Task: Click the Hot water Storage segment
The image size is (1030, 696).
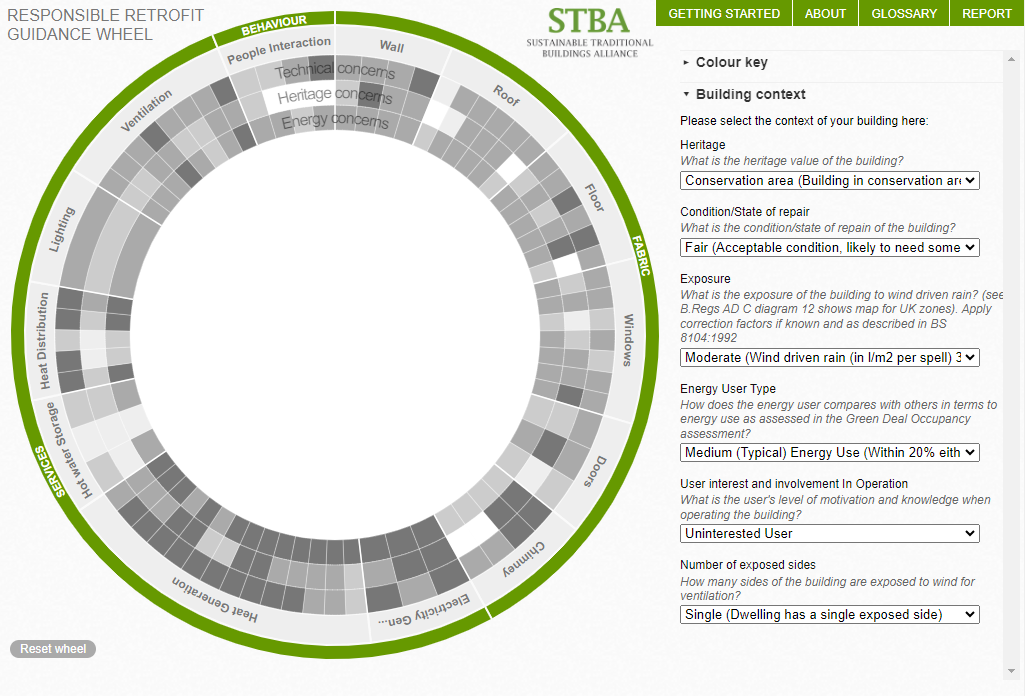Action: point(59,448)
